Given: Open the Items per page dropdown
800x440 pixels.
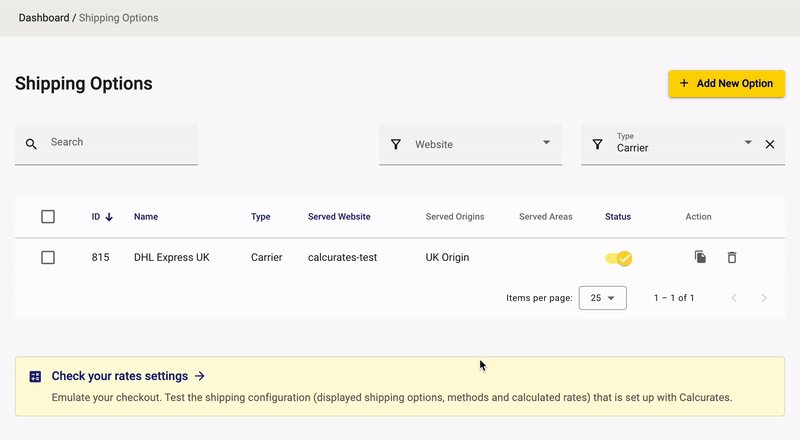Looking at the screenshot, I should coord(603,298).
